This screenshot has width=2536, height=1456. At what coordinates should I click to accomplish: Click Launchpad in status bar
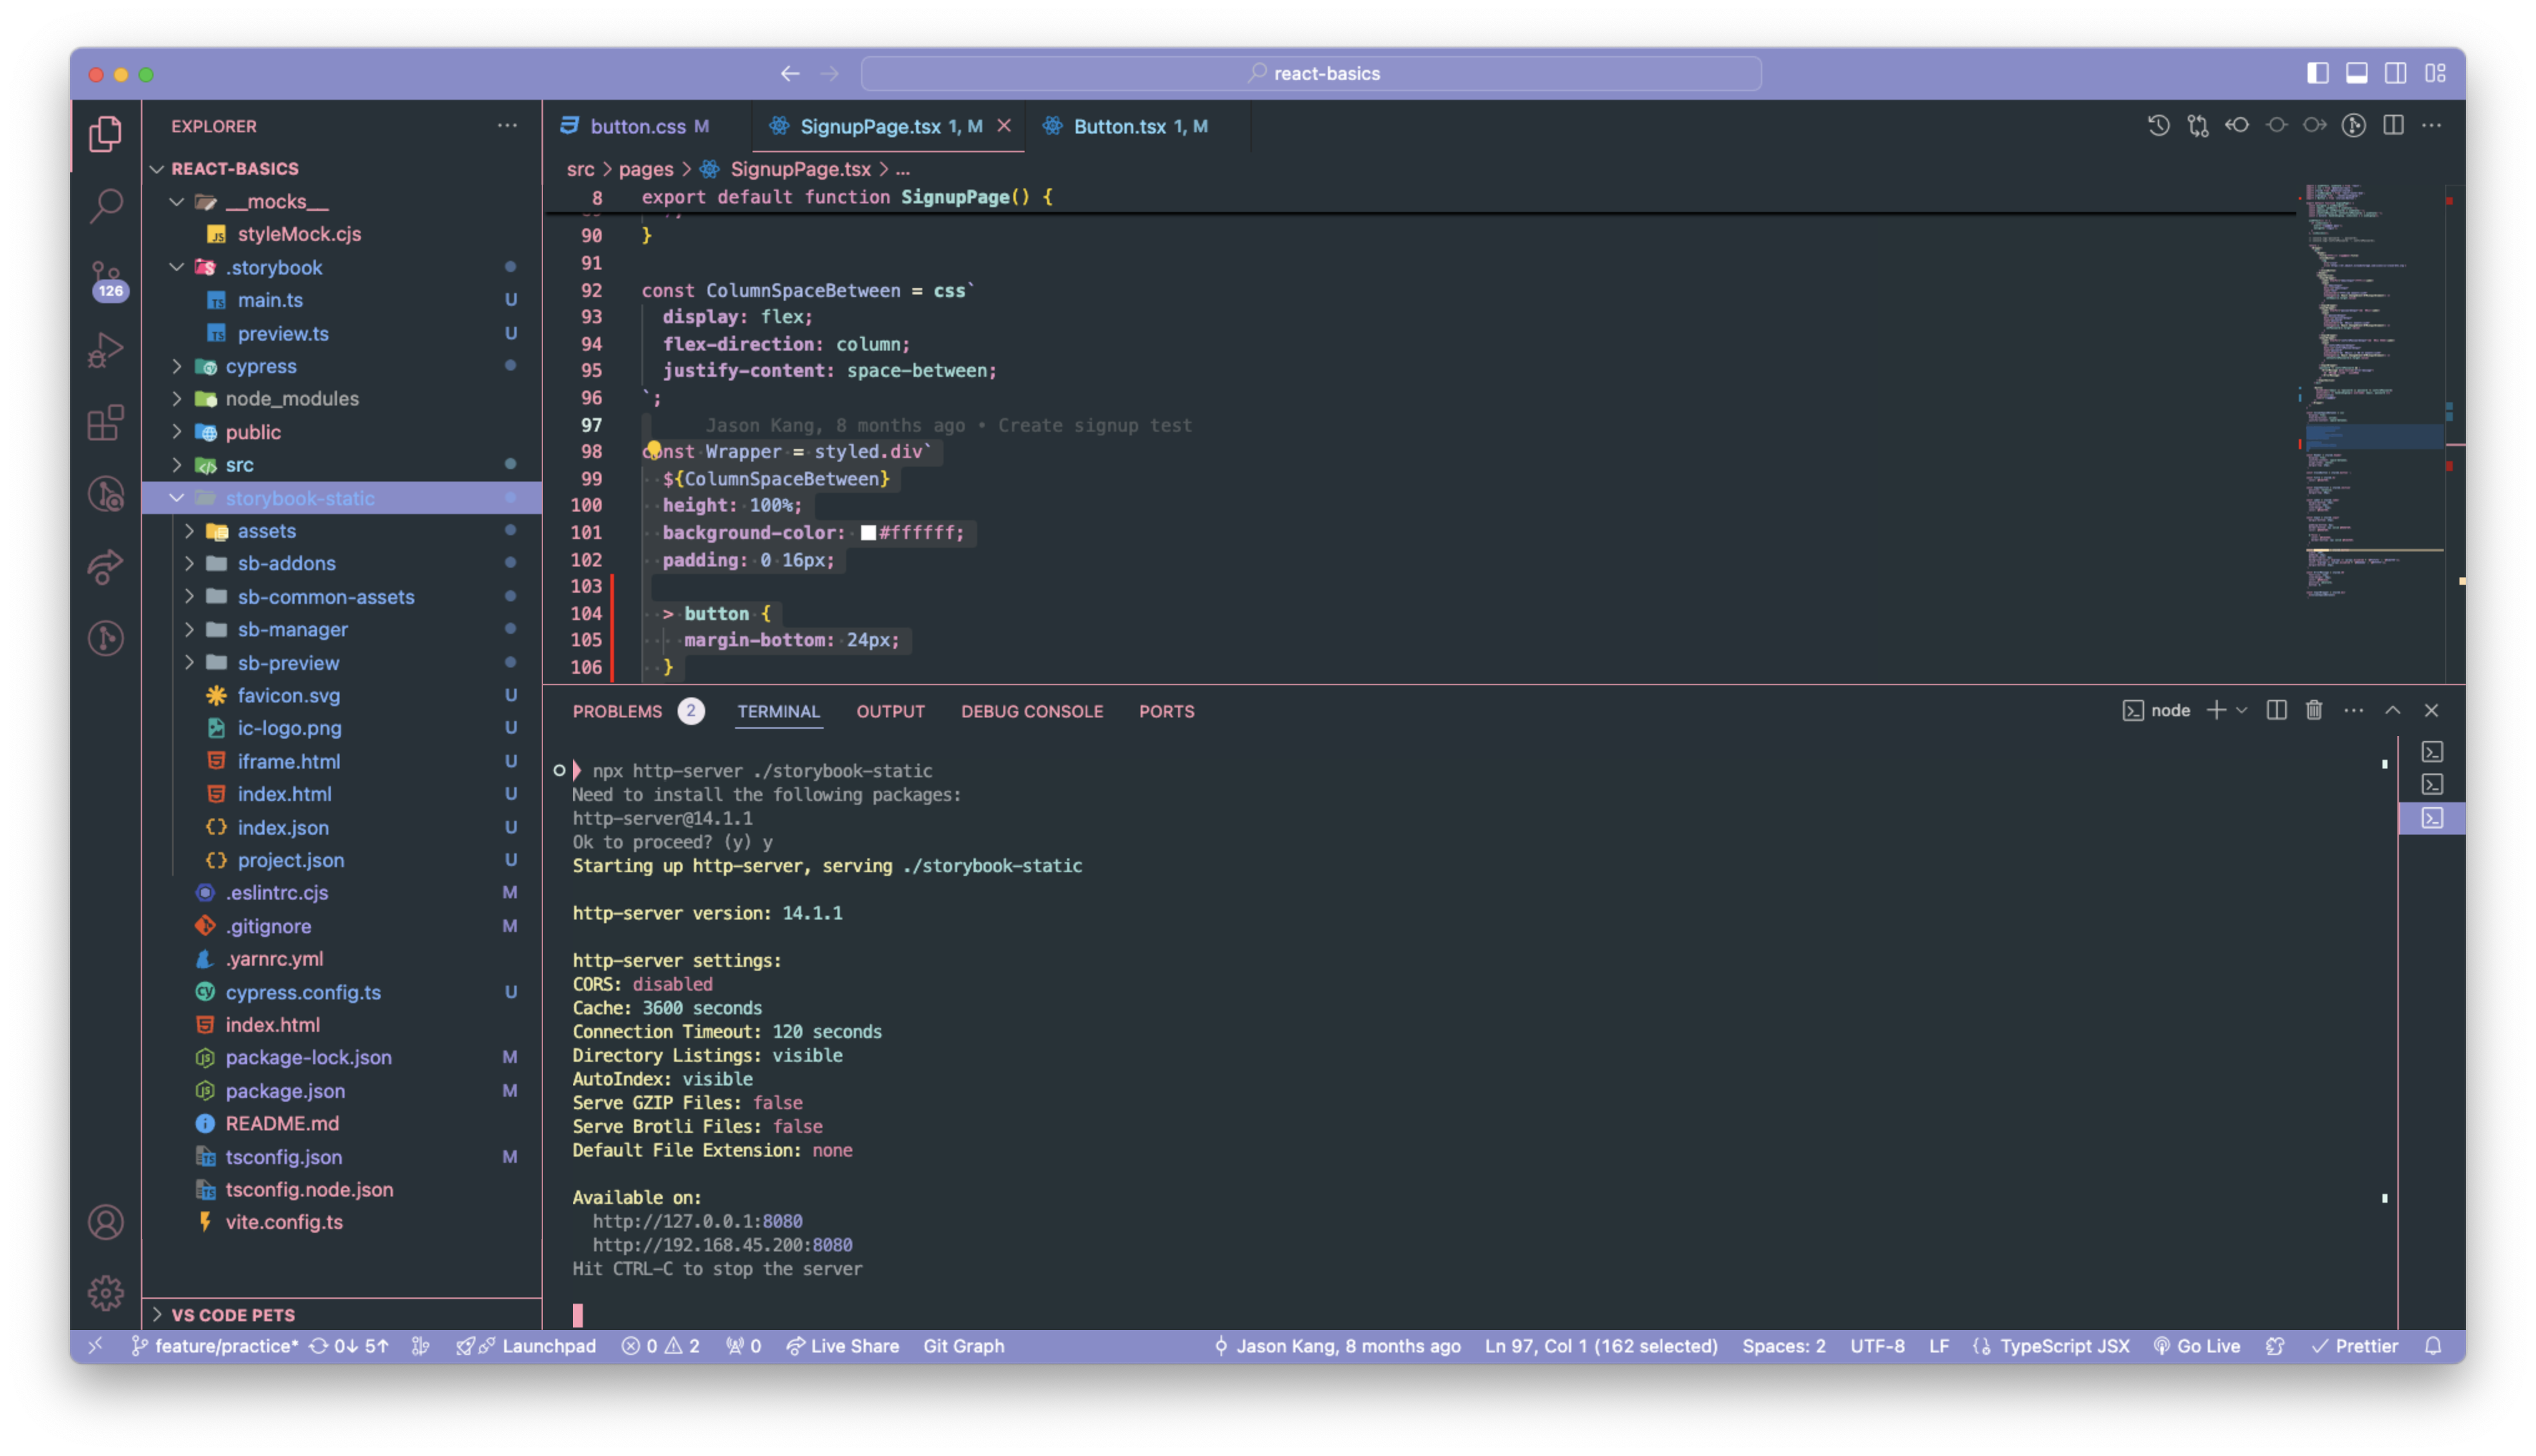click(526, 1346)
